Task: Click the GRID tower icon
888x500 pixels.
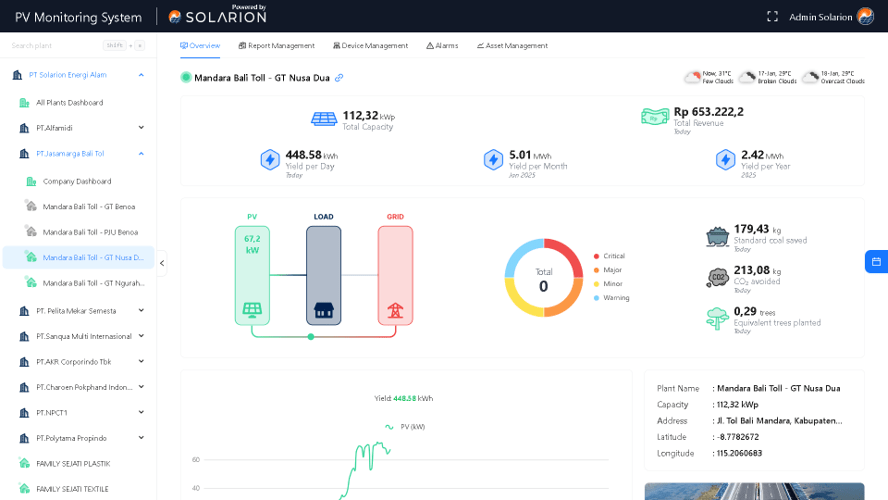Action: coord(395,310)
